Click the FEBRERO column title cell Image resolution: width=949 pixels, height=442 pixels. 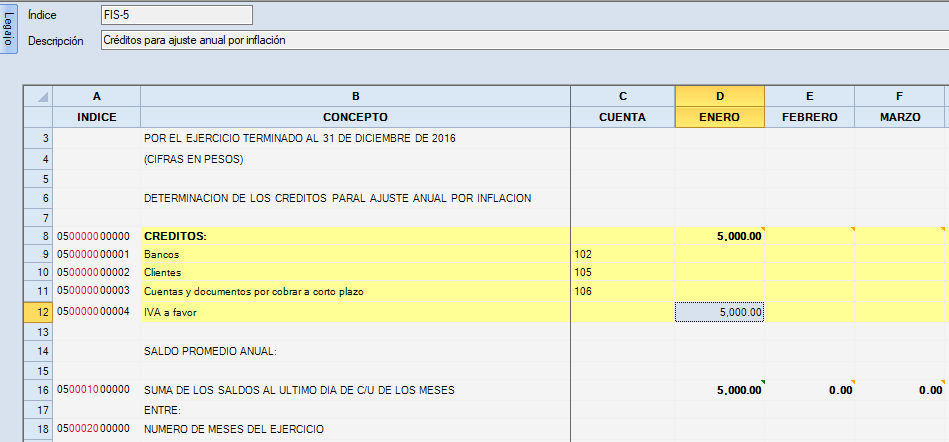(809, 117)
